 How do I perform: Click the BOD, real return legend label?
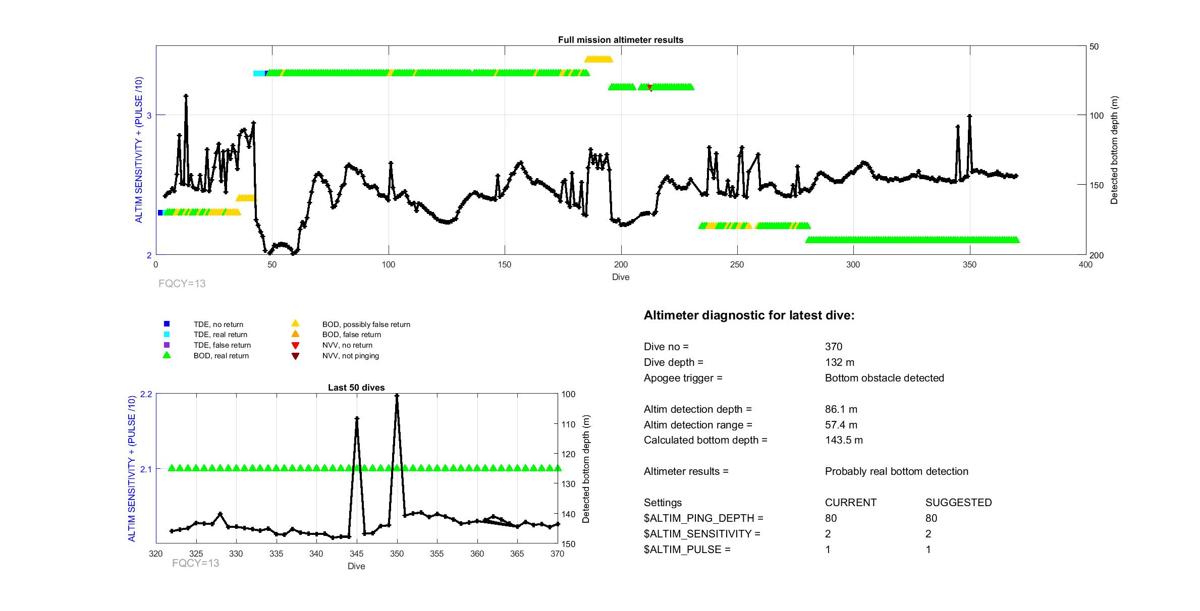(x=221, y=355)
